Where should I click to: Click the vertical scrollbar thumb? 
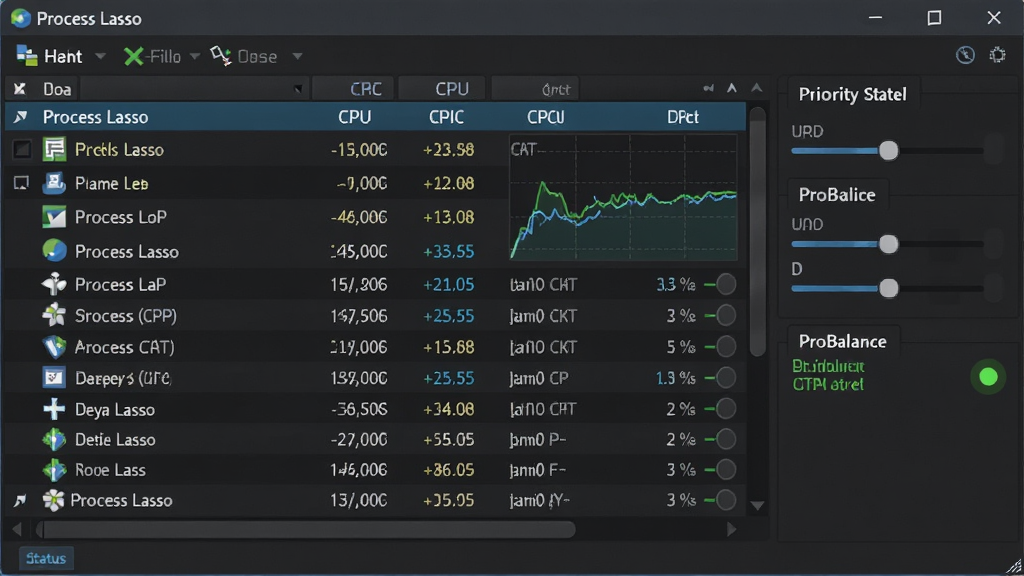point(758,233)
